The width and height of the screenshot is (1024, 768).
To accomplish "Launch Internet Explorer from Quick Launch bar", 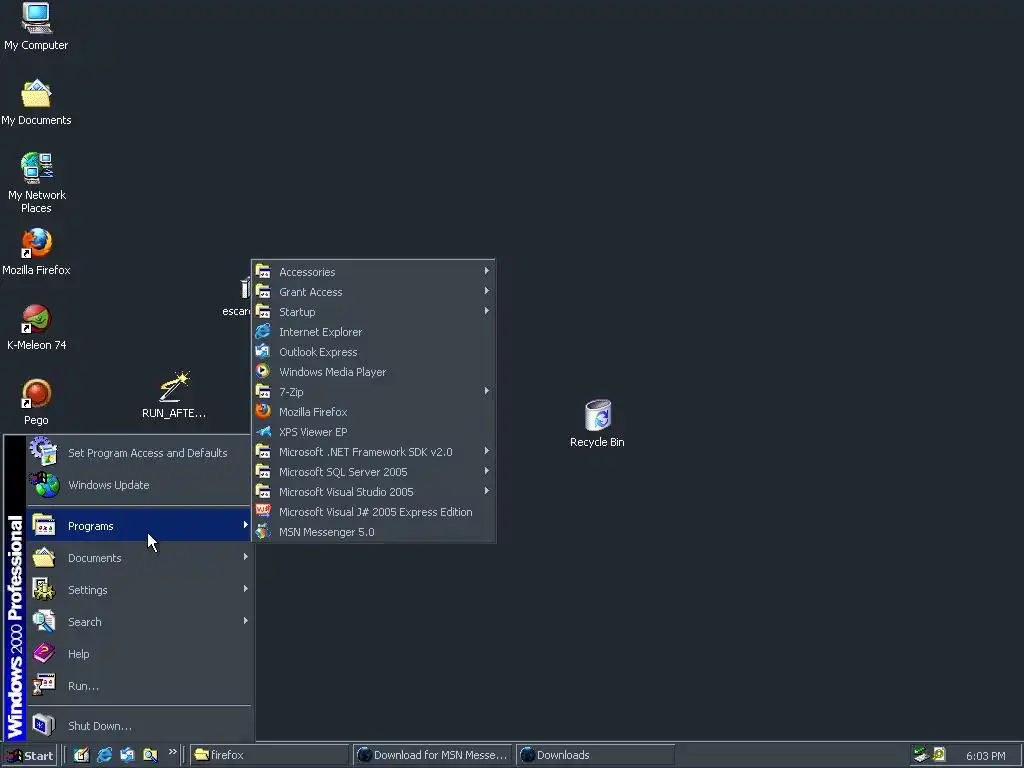I will [104, 755].
